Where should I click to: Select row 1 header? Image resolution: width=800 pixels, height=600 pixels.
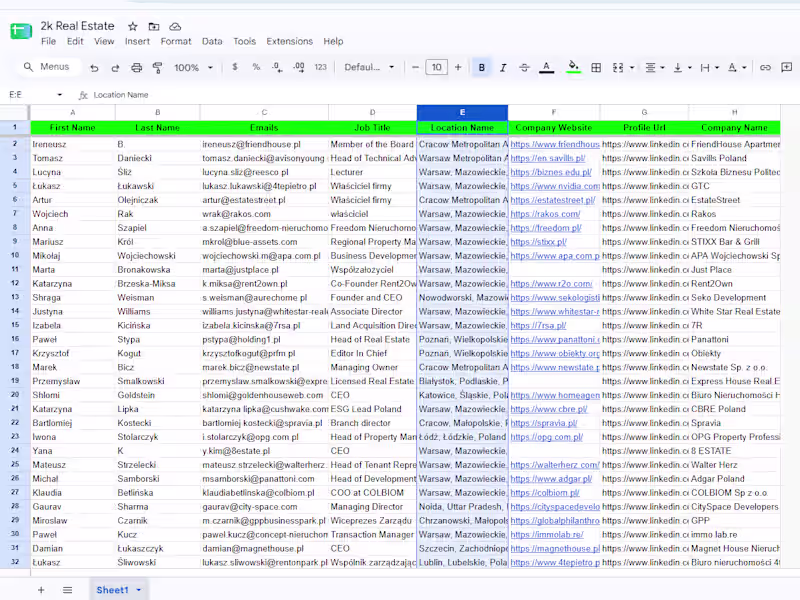15,128
